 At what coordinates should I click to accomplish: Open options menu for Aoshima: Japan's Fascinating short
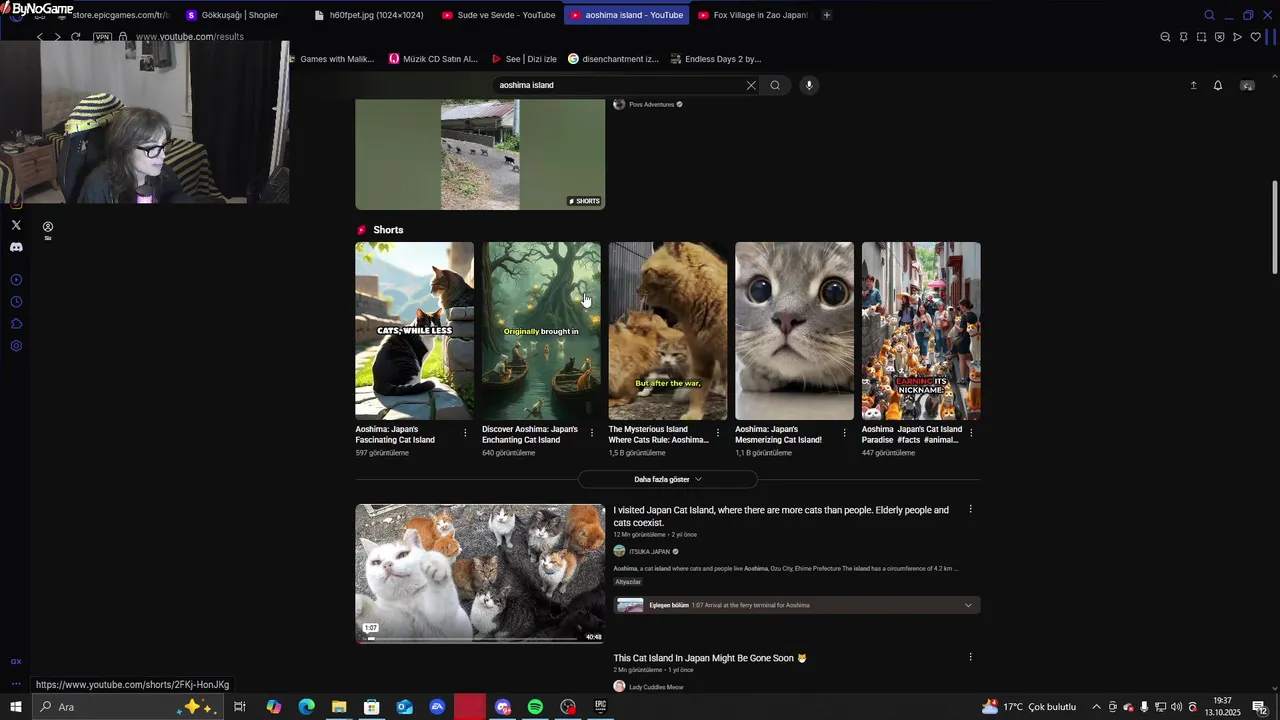click(x=465, y=433)
